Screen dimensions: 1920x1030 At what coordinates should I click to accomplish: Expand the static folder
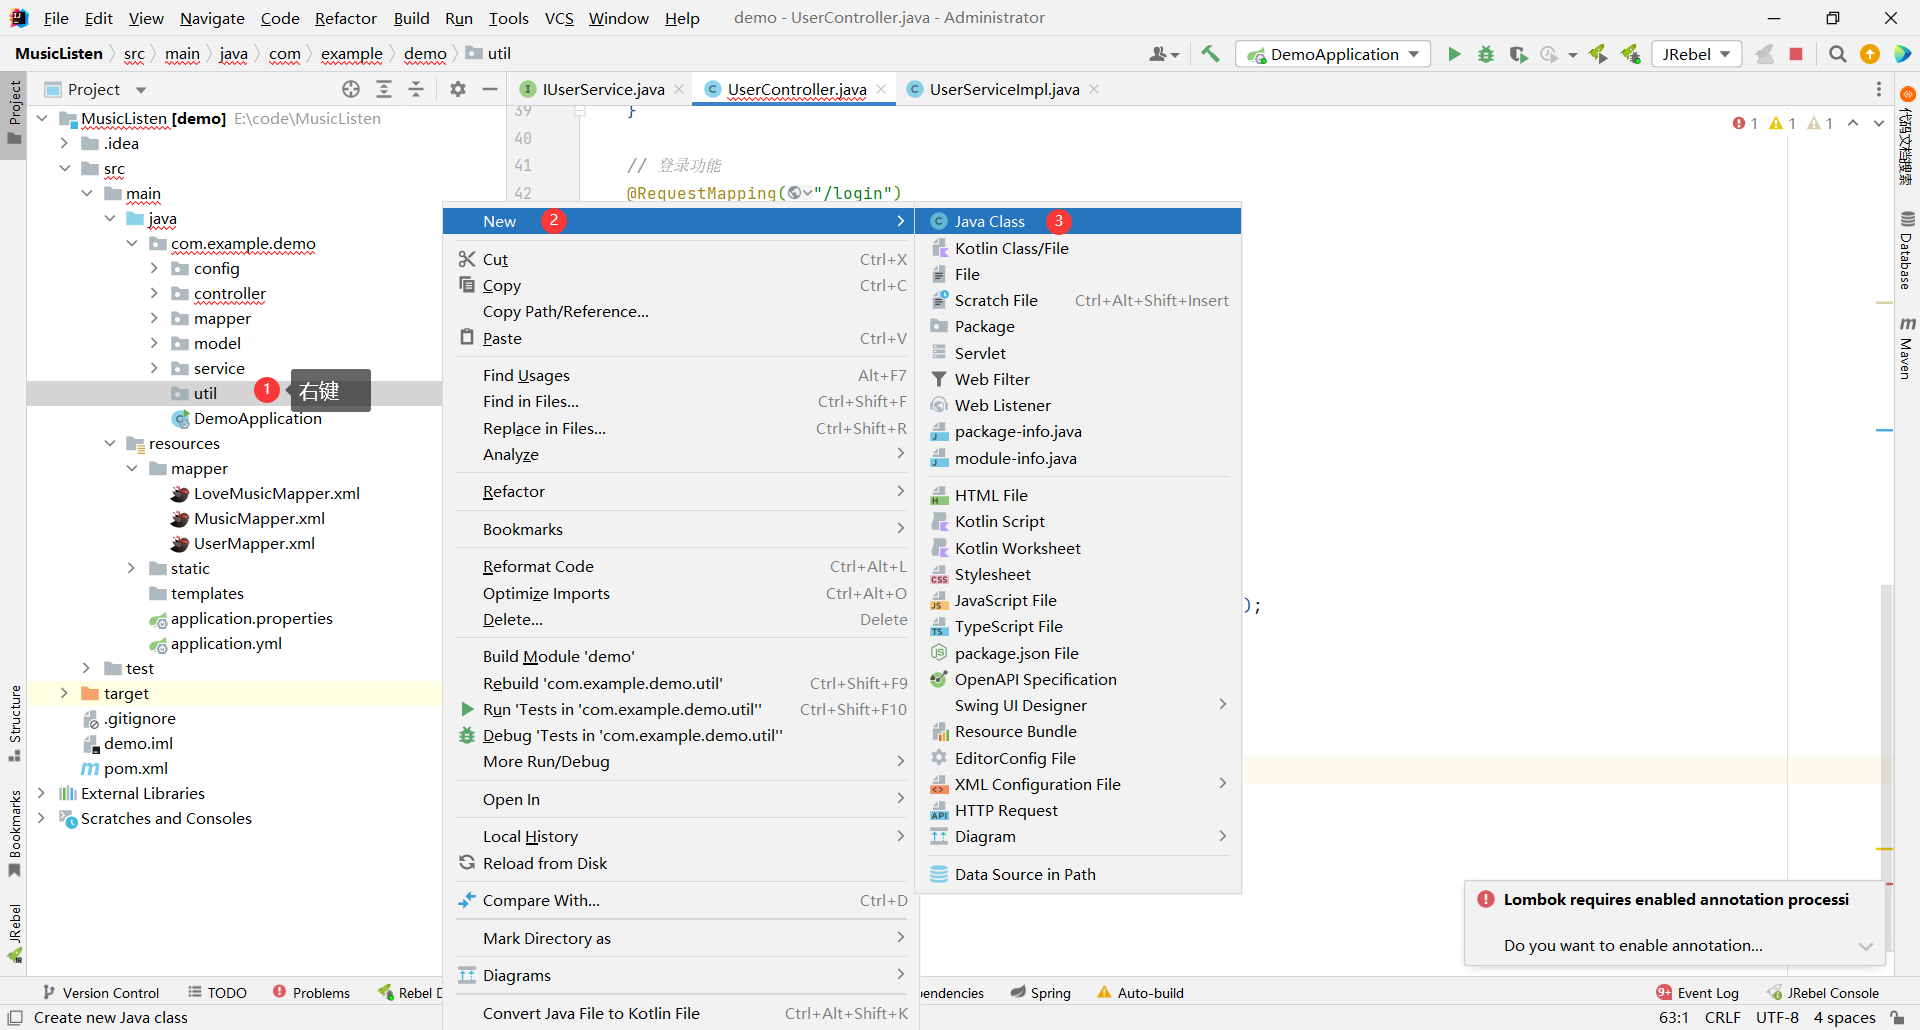click(131, 568)
